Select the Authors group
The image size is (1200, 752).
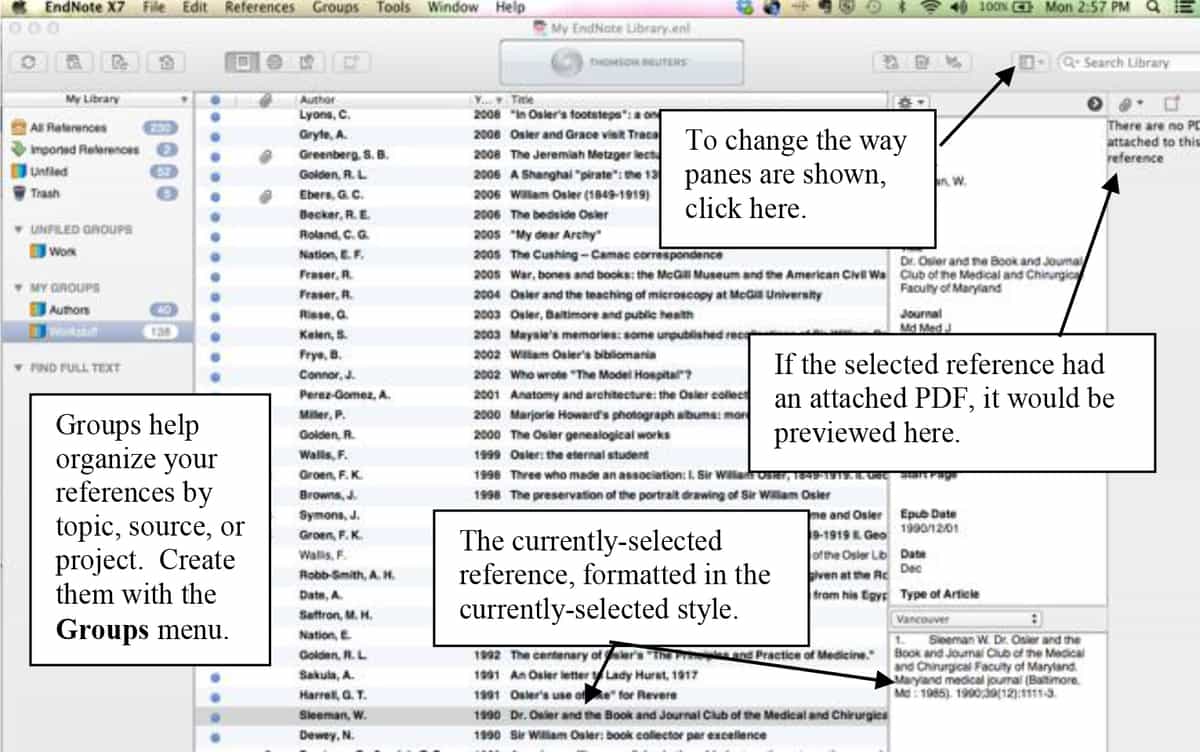(69, 310)
